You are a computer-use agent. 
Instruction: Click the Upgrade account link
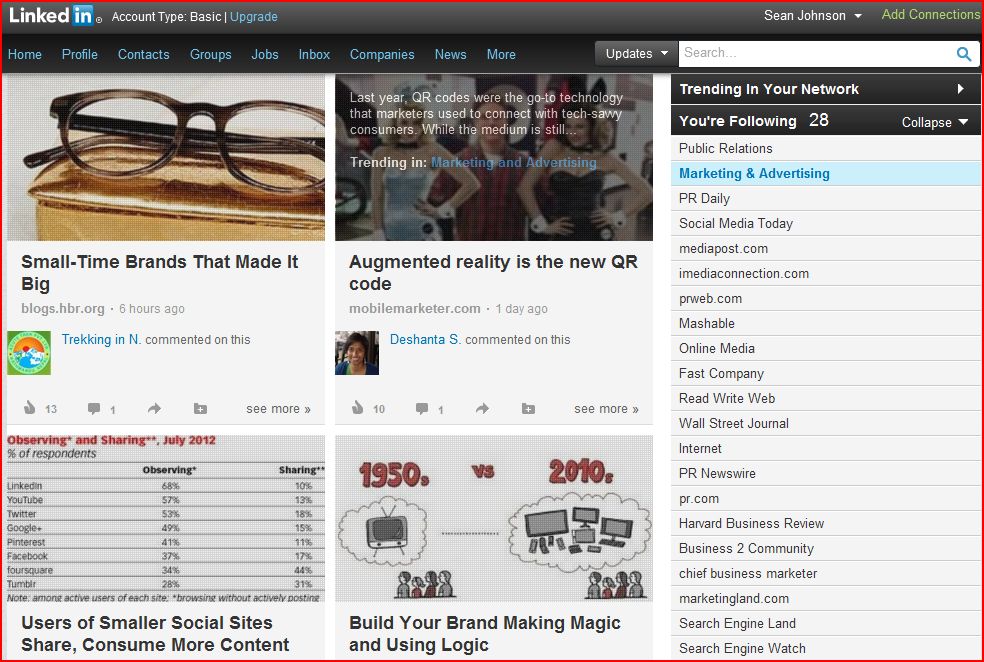(x=254, y=17)
